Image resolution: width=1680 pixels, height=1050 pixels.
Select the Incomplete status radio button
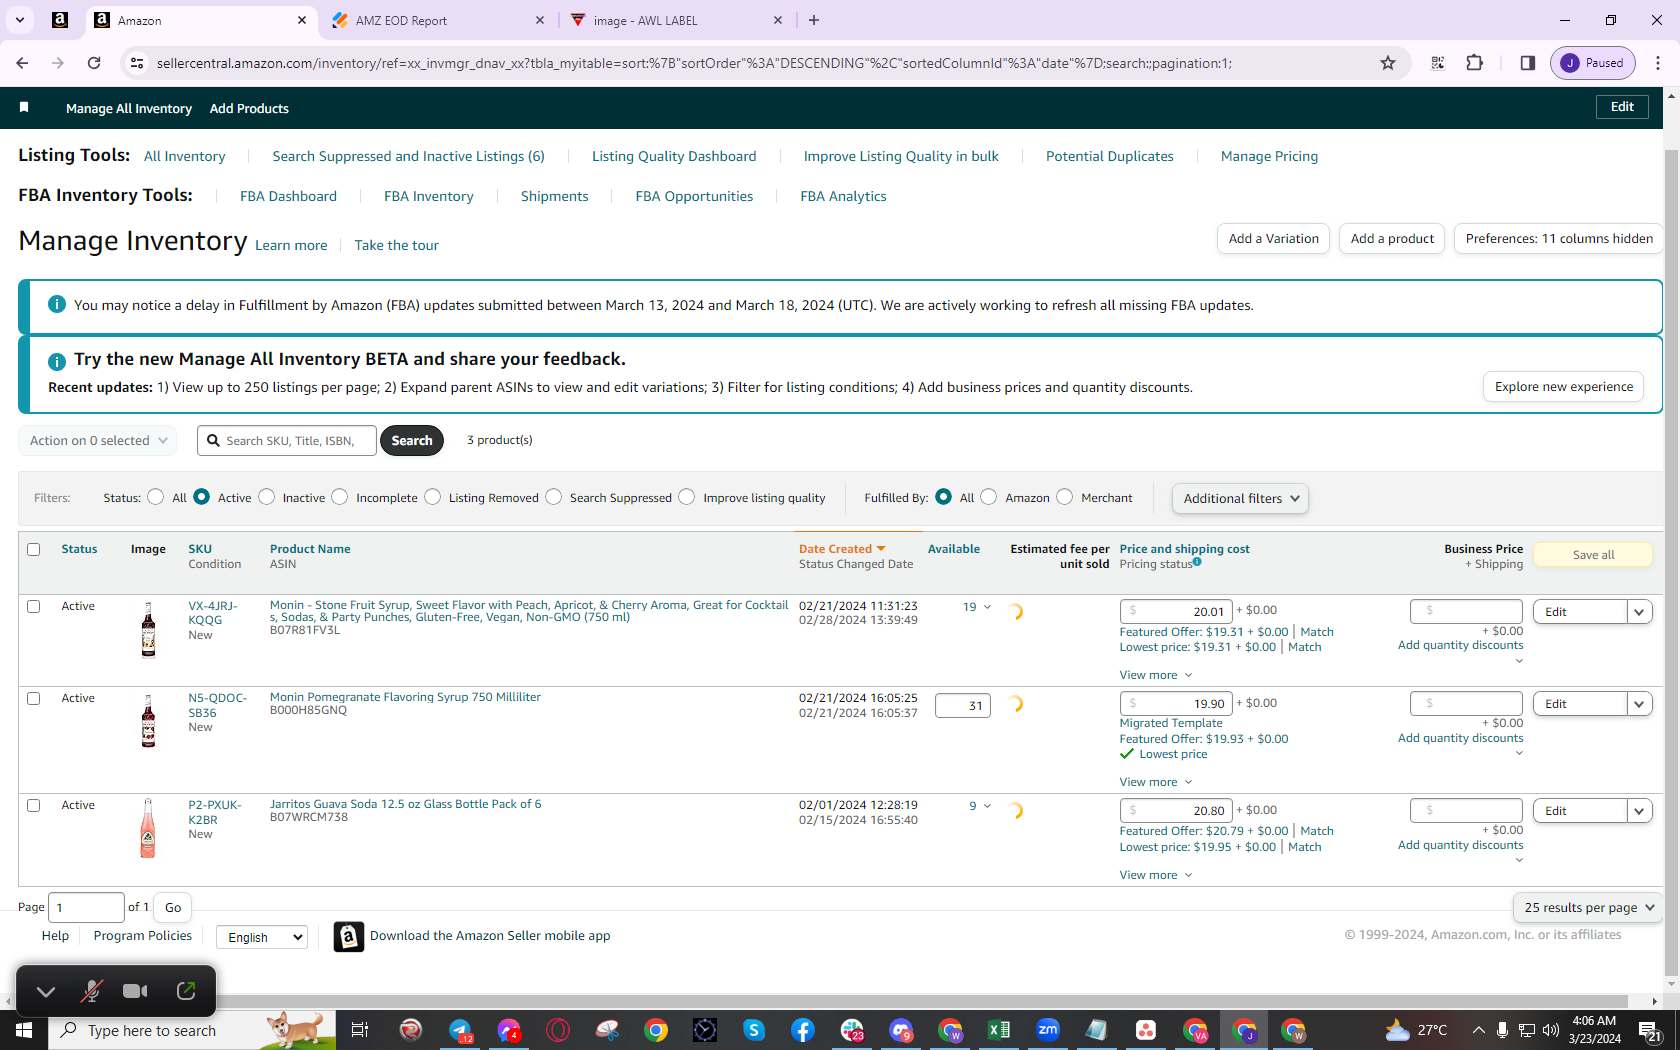tap(340, 497)
